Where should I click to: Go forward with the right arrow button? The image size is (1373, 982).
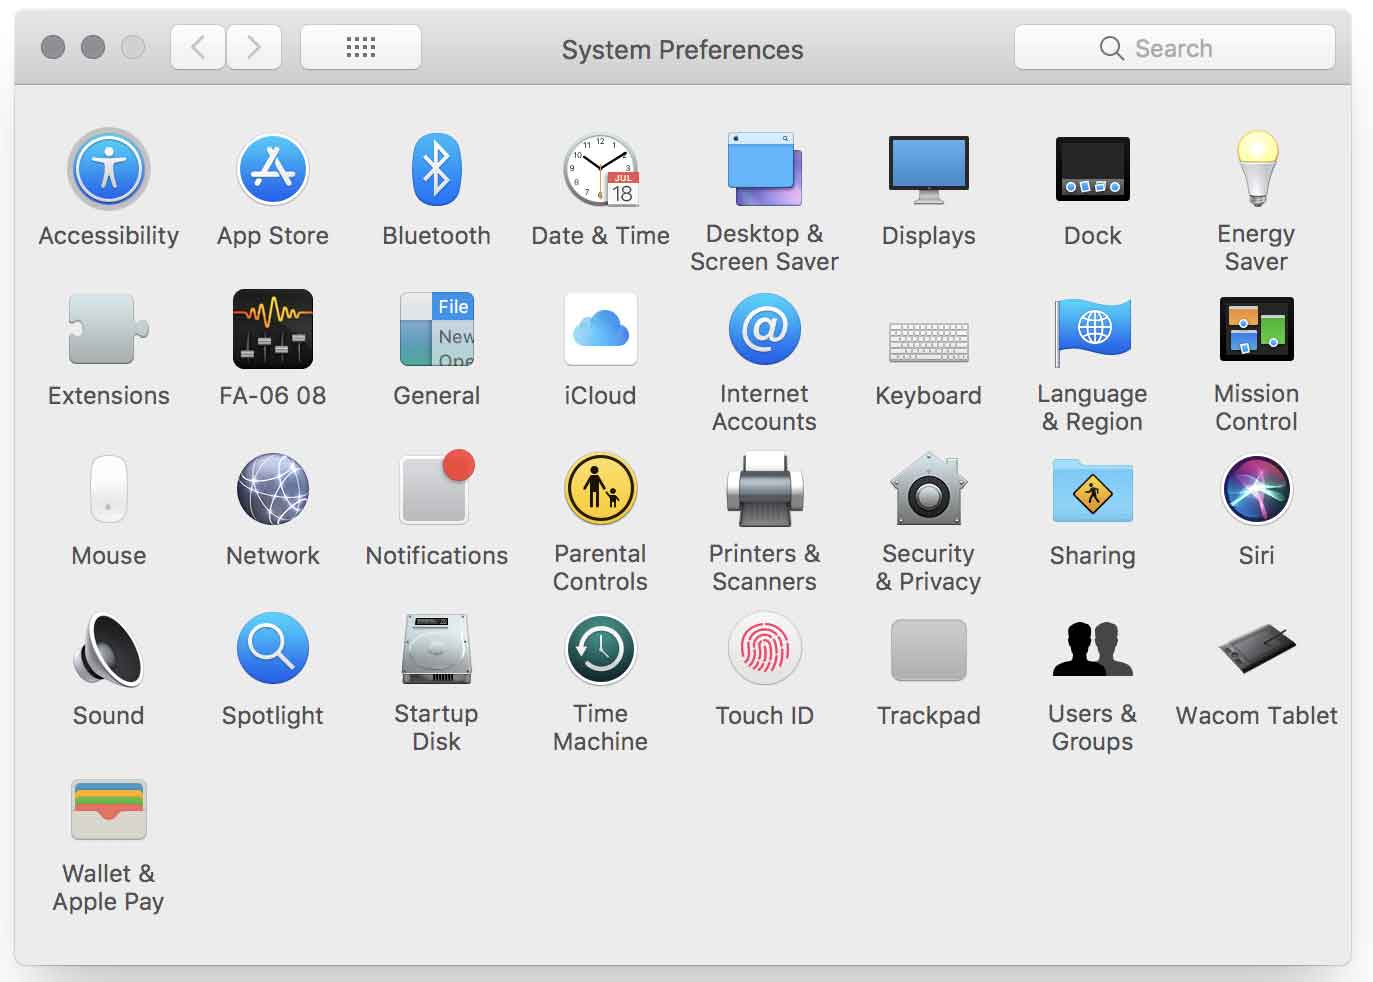(x=254, y=48)
